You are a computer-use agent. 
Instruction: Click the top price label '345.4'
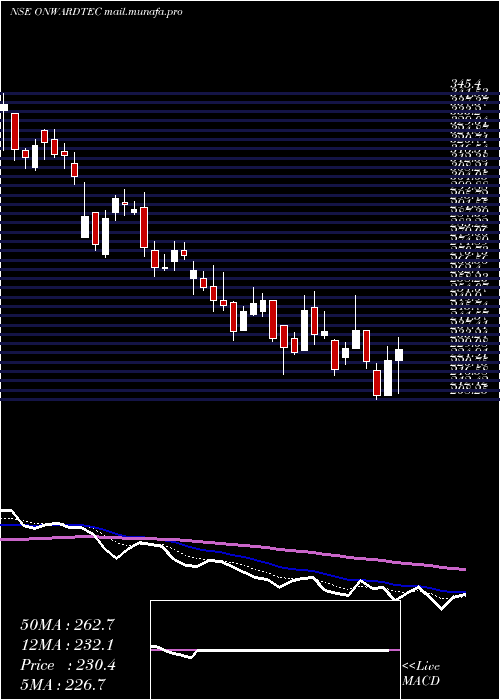coord(467,83)
